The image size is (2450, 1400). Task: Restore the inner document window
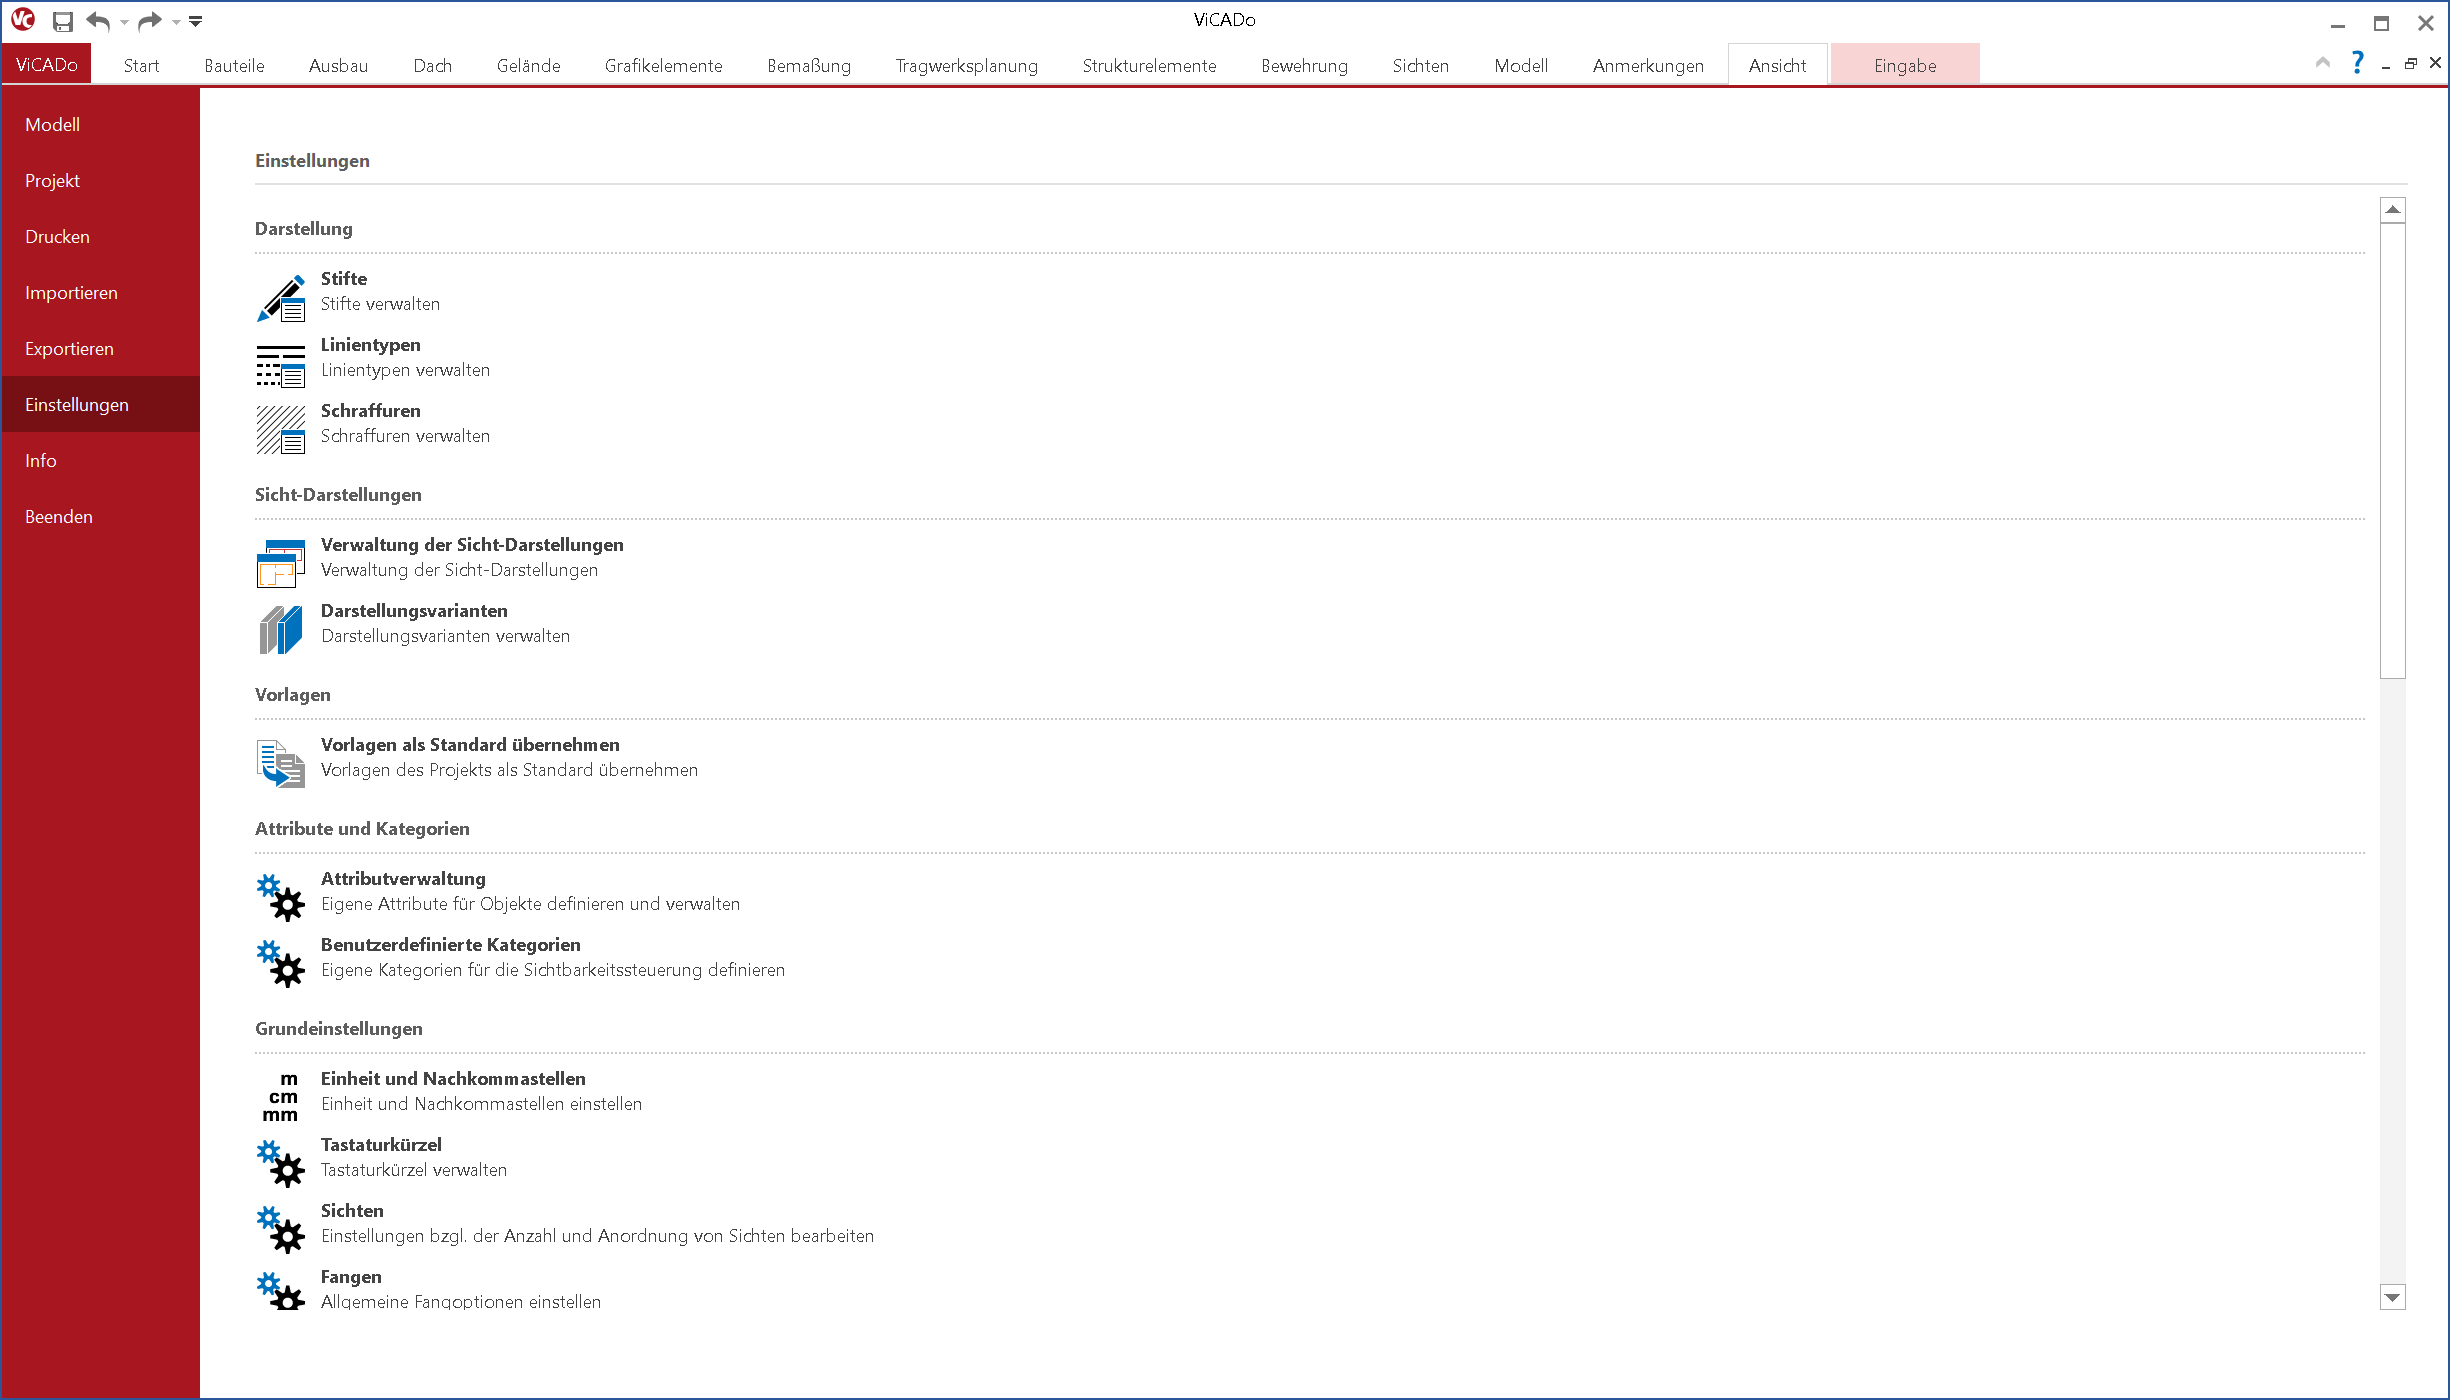2411,63
